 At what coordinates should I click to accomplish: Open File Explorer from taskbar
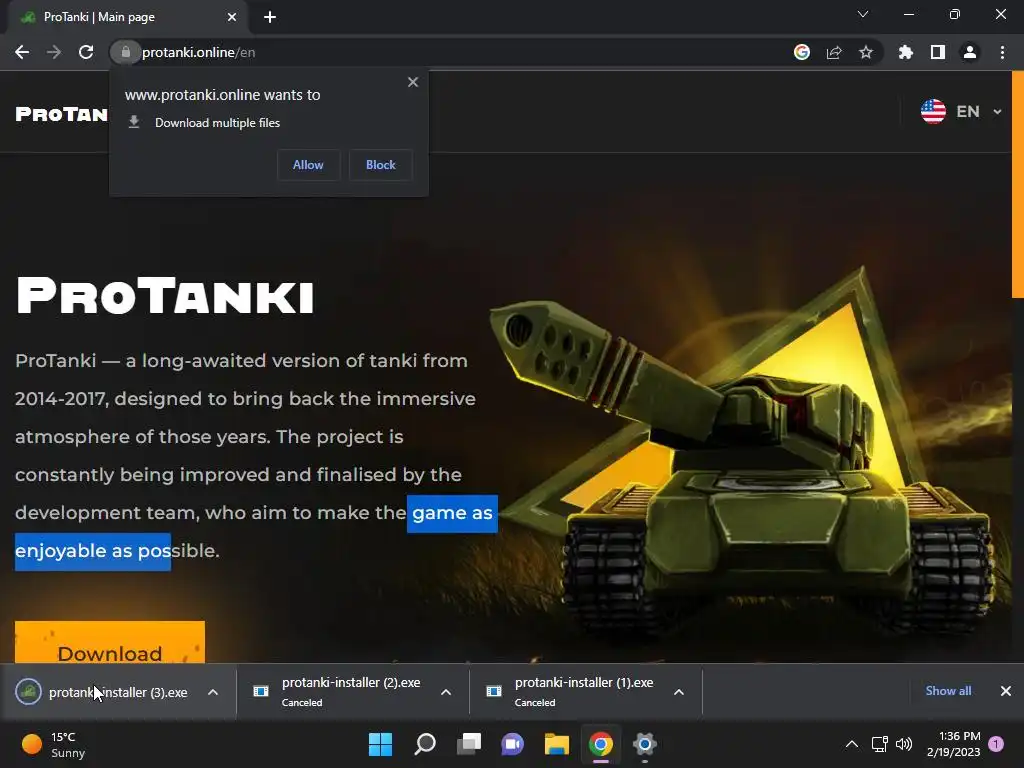(x=557, y=744)
